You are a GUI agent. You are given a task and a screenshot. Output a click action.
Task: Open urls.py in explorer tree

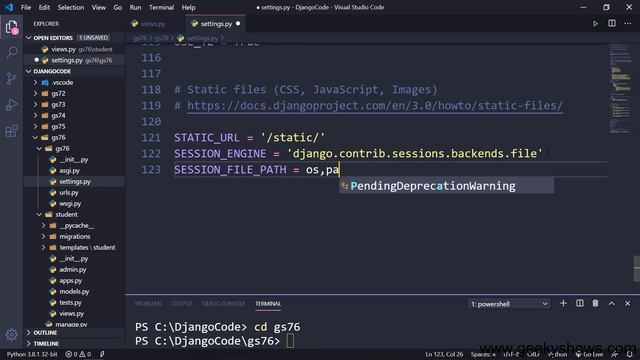click(x=69, y=193)
